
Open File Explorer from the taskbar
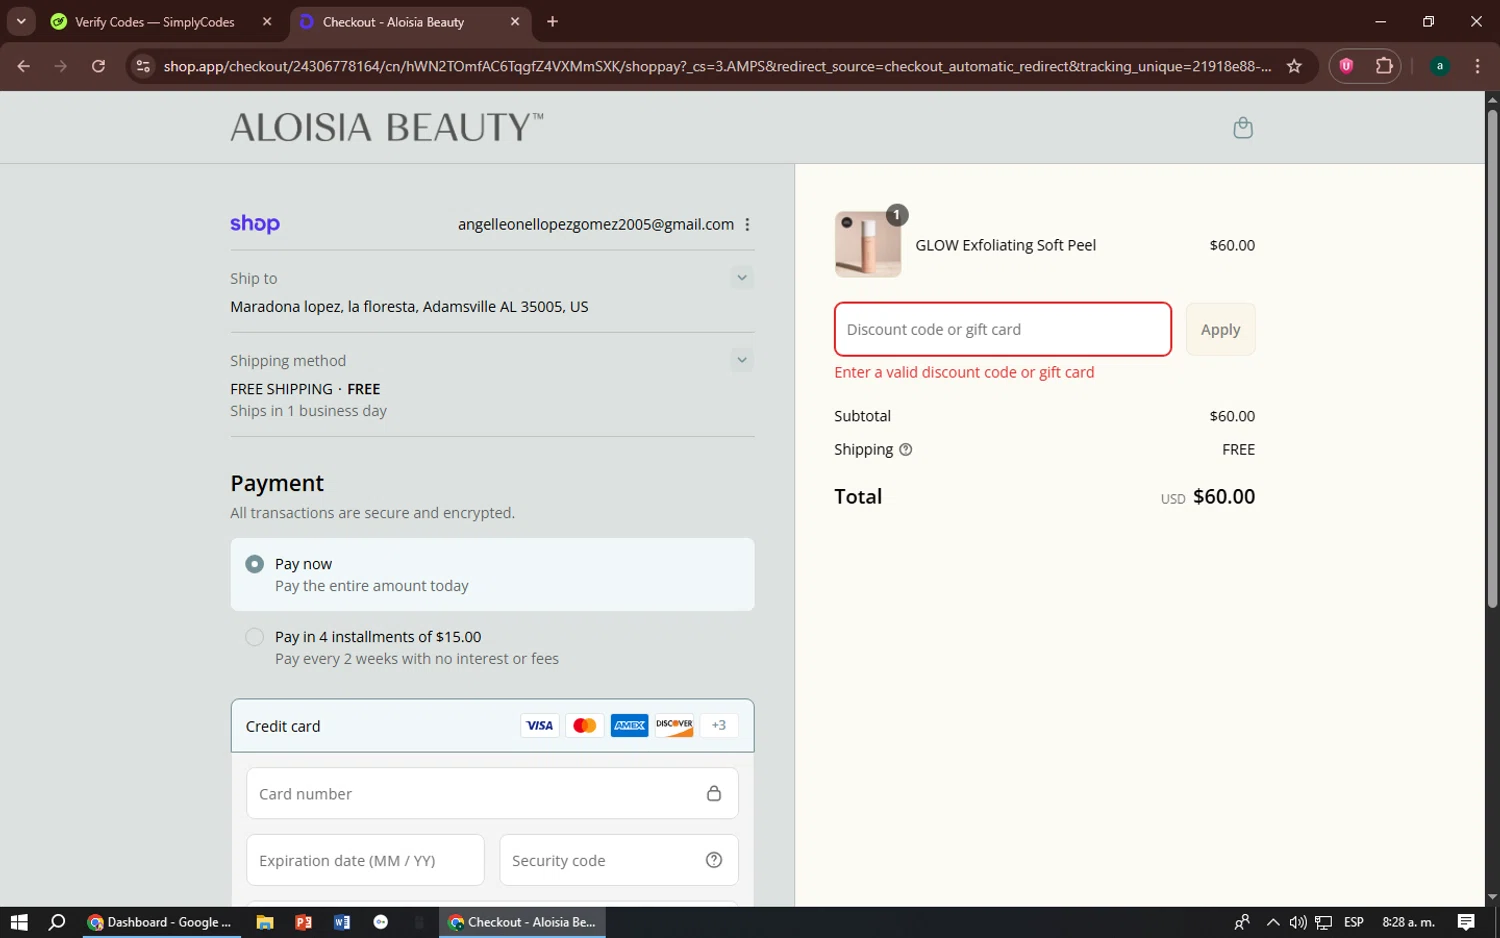tap(265, 922)
